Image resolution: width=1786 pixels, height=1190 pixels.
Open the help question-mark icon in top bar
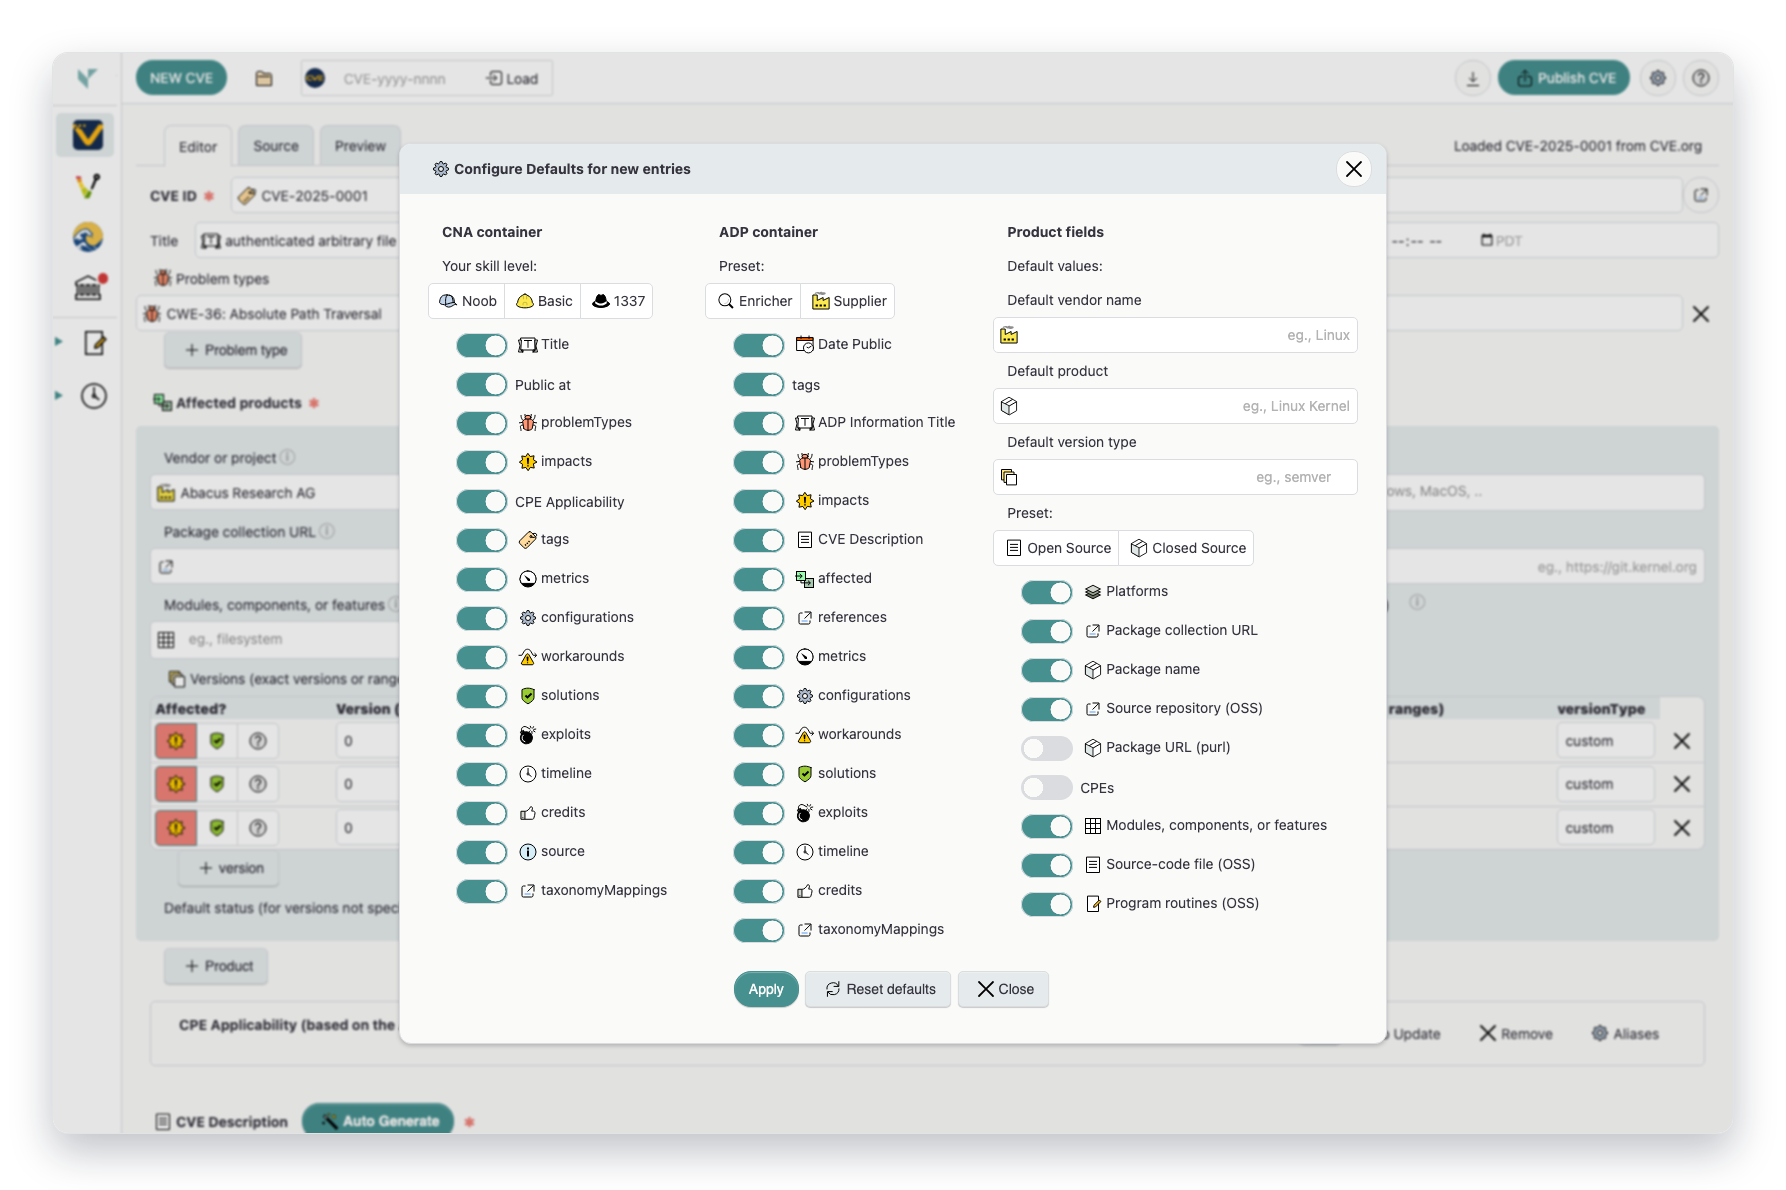click(x=1701, y=77)
